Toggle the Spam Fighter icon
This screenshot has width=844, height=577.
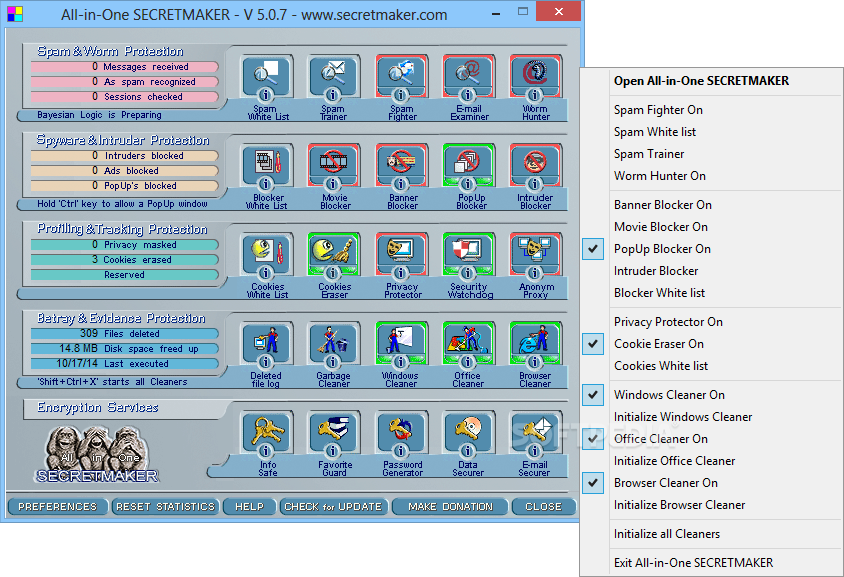[x=402, y=77]
